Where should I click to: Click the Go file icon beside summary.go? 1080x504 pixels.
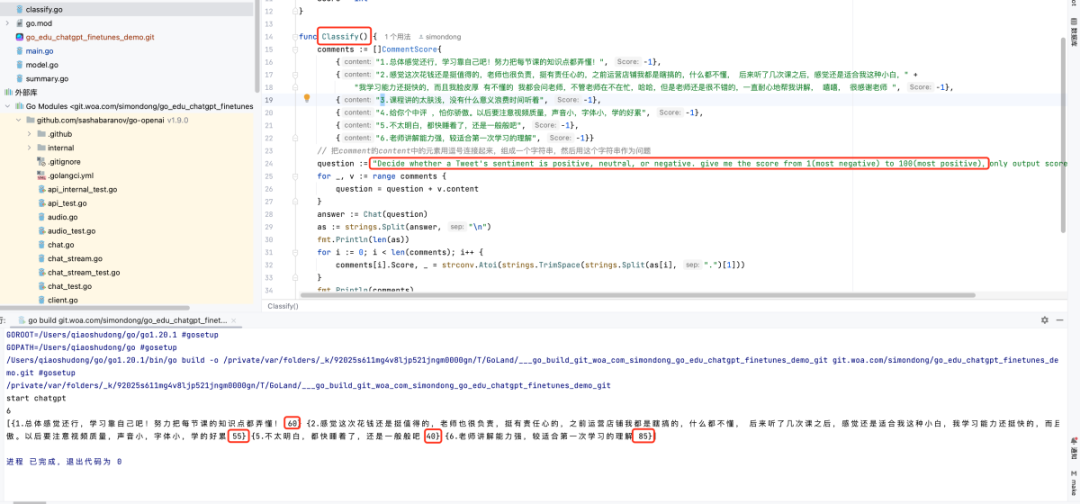tap(19, 78)
